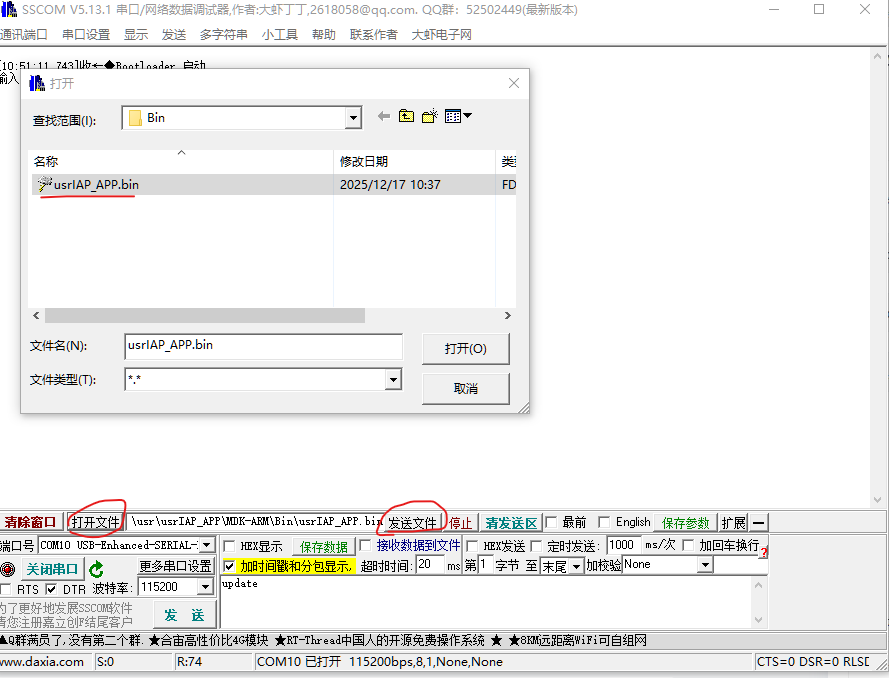Click the 文件名 input field
Screen dimensions: 889x678
(263, 346)
